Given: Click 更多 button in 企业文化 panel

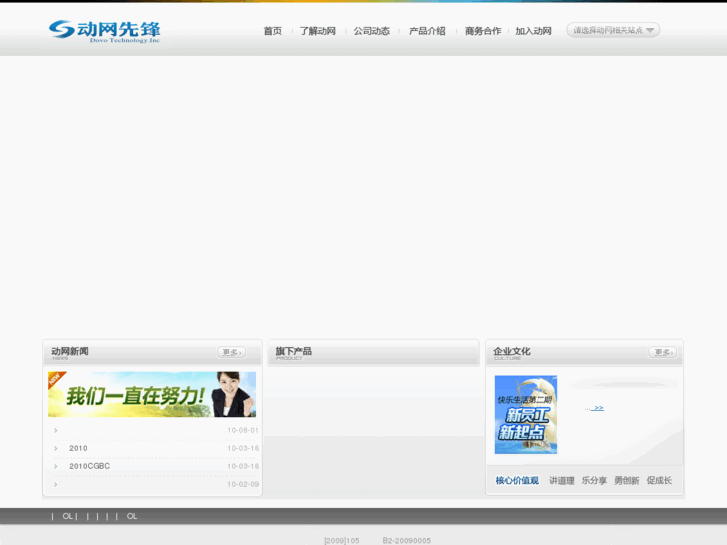Looking at the screenshot, I should pos(663,353).
